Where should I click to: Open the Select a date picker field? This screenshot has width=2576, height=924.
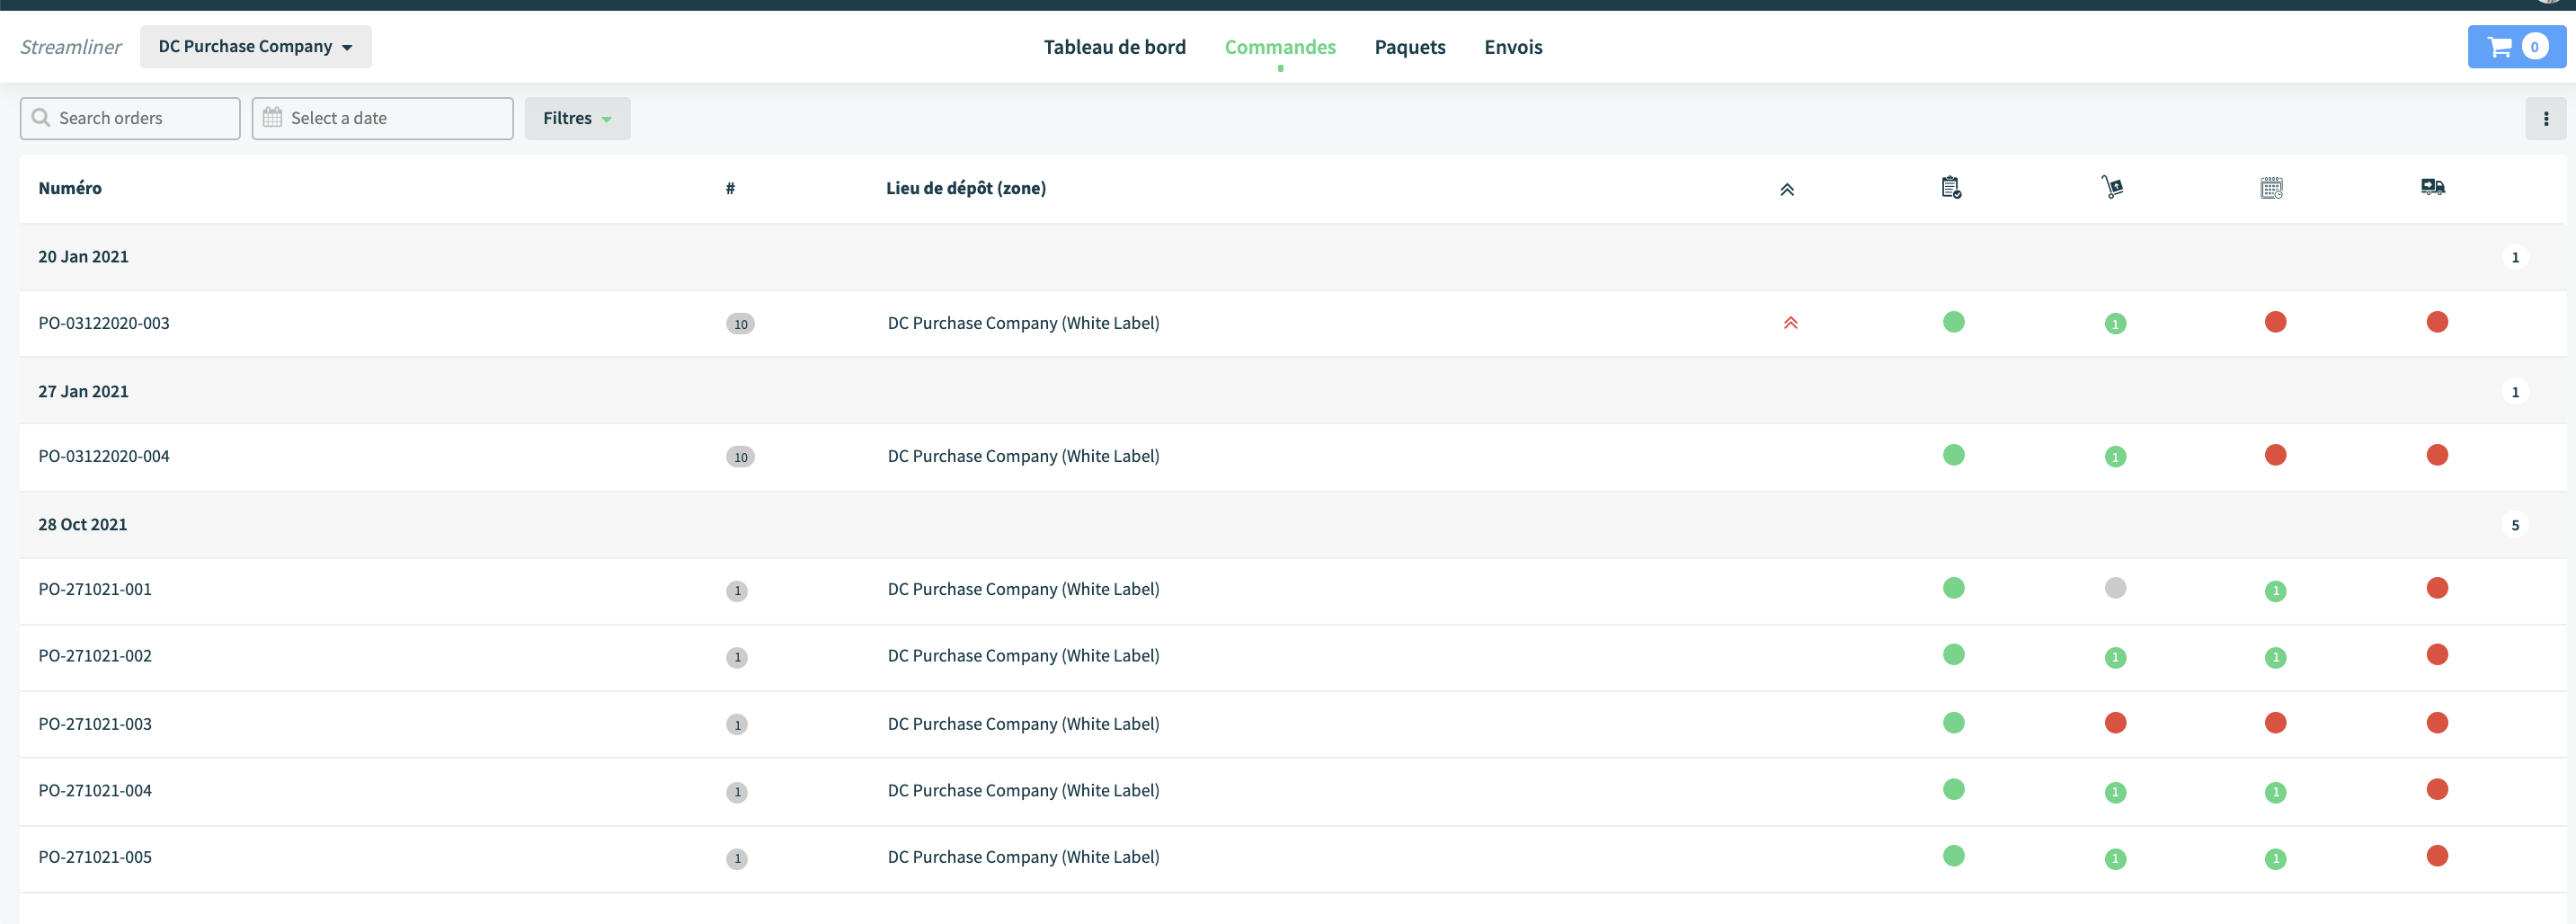383,119
